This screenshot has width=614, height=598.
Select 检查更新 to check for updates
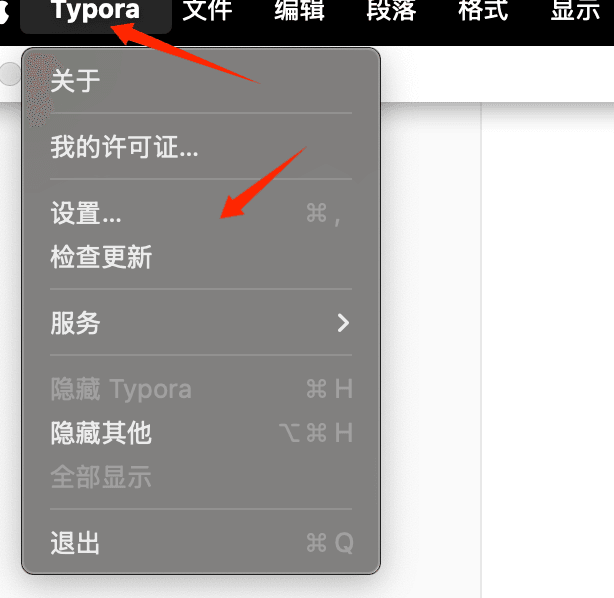201,257
